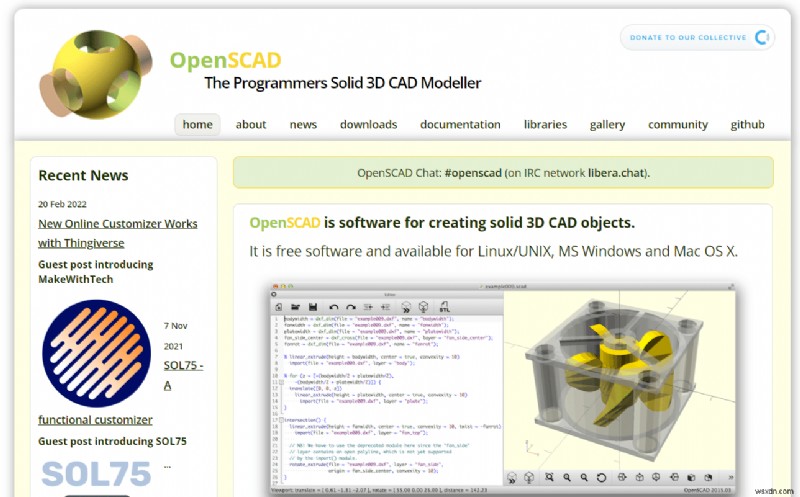Click the Top view cube icon
The image size is (800, 497).
pyautogui.click(x=639, y=477)
